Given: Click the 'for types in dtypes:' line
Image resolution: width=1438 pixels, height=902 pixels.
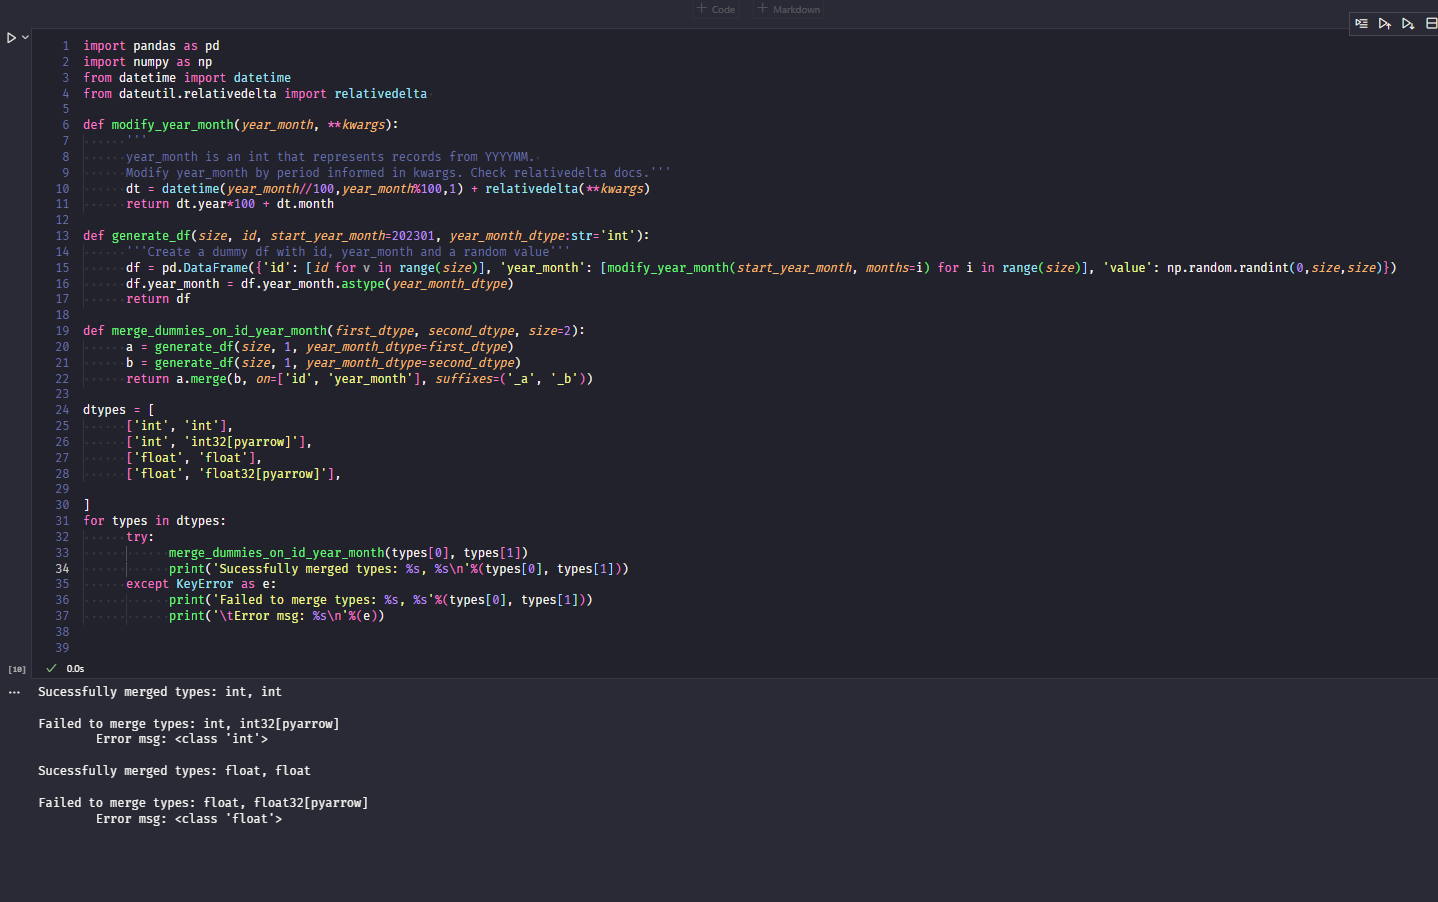Looking at the screenshot, I should tap(154, 521).
